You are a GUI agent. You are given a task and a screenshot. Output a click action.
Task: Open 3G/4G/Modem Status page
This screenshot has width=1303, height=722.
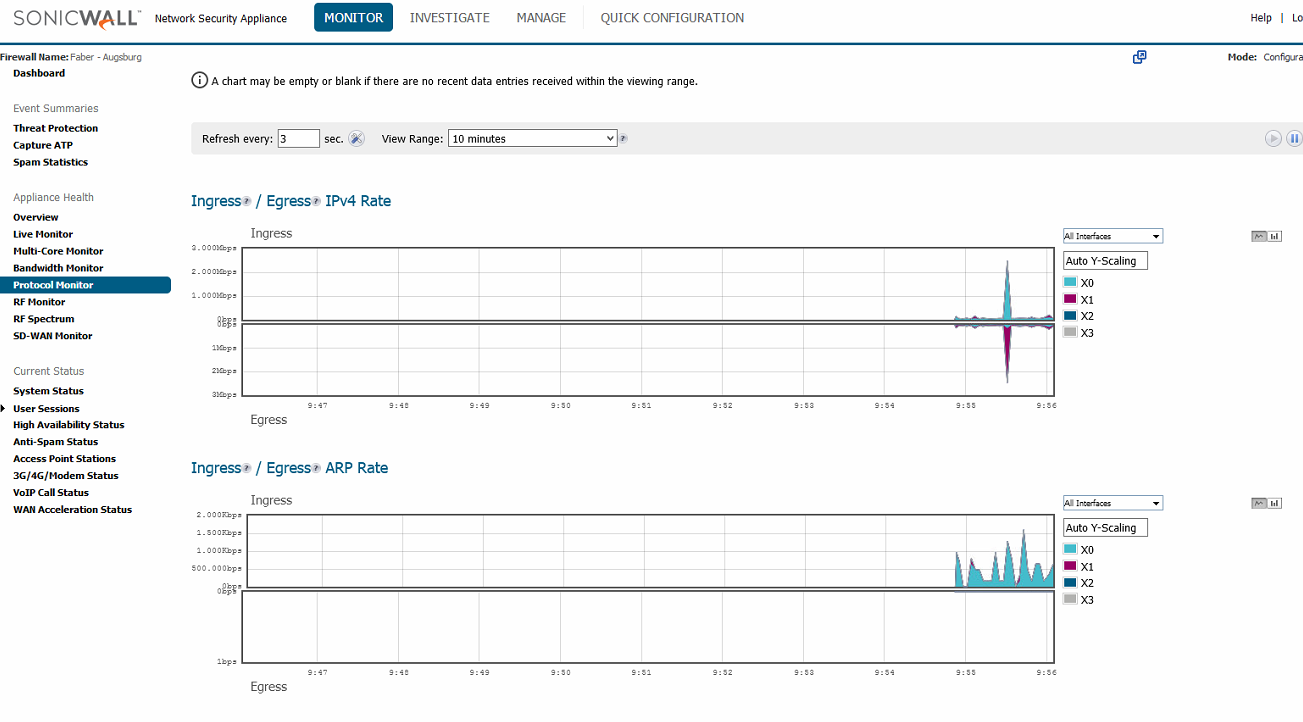pos(66,476)
